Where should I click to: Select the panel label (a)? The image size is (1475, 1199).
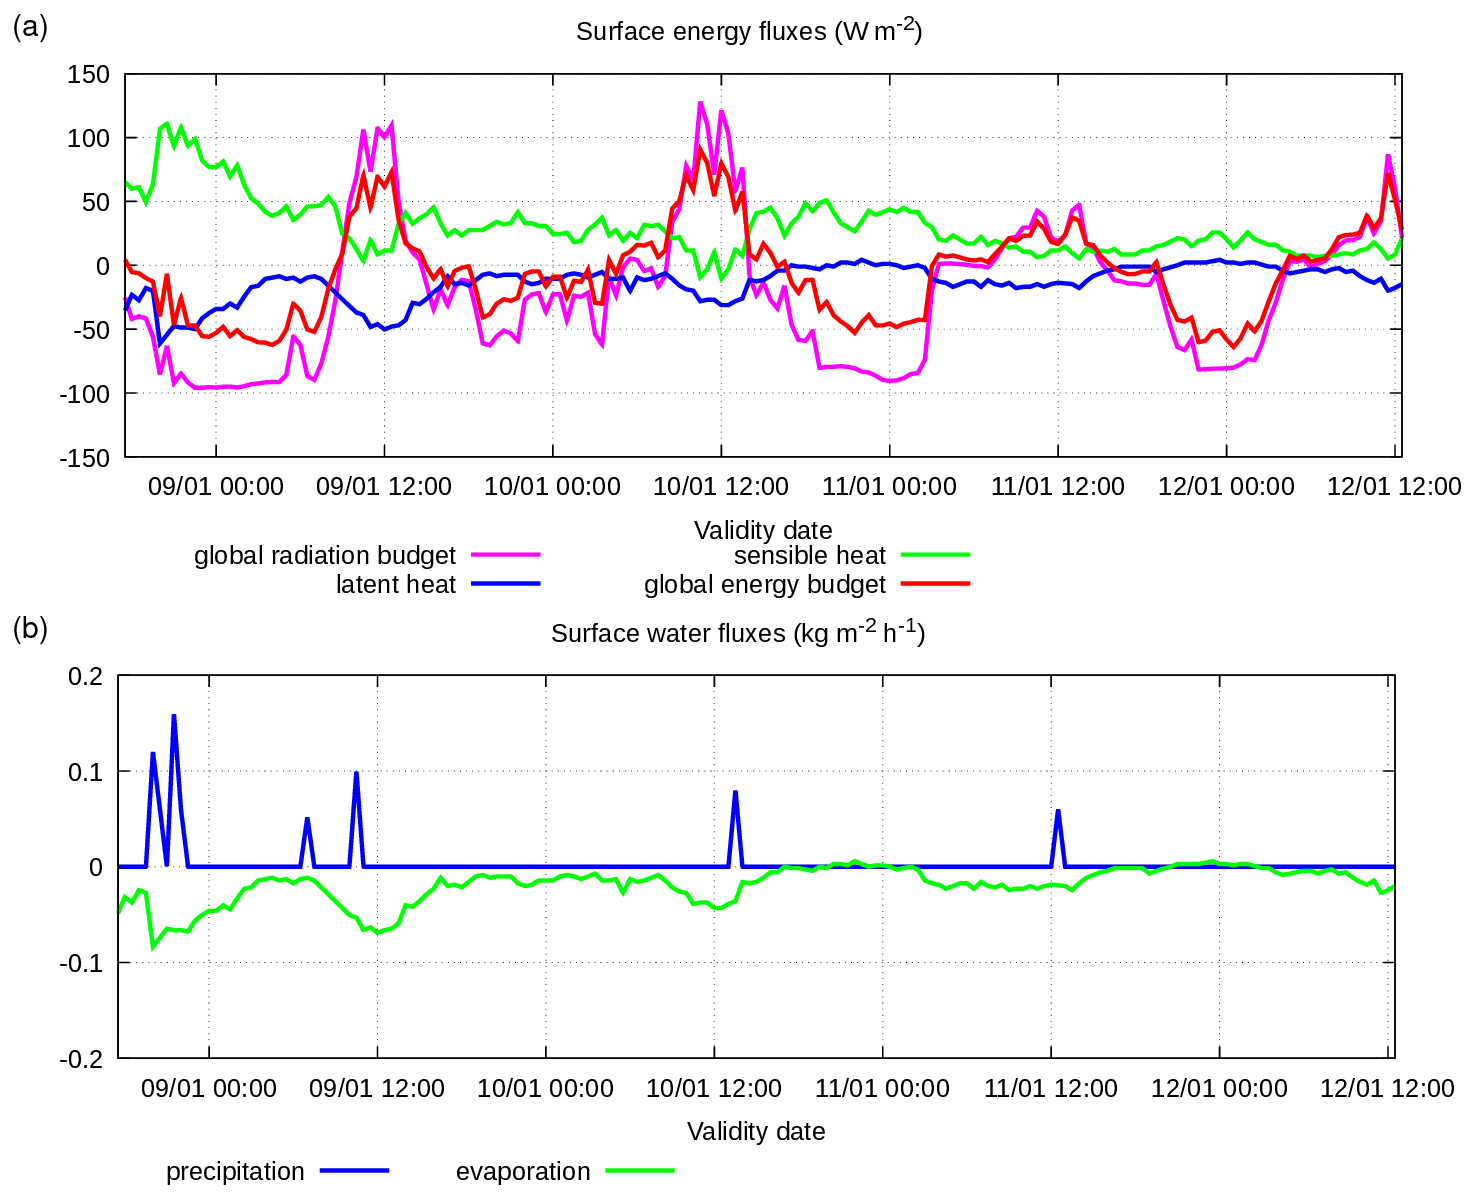[x=30, y=27]
